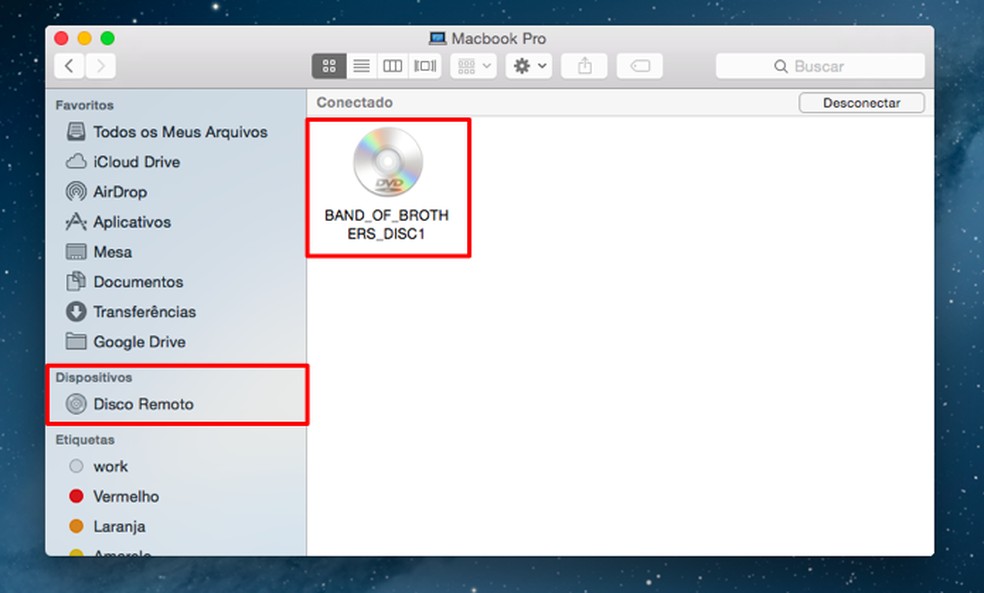The image size is (984, 593).
Task: Select the BAND_OF_BROTHERS_DISC1 DVD icon
Action: tap(388, 162)
